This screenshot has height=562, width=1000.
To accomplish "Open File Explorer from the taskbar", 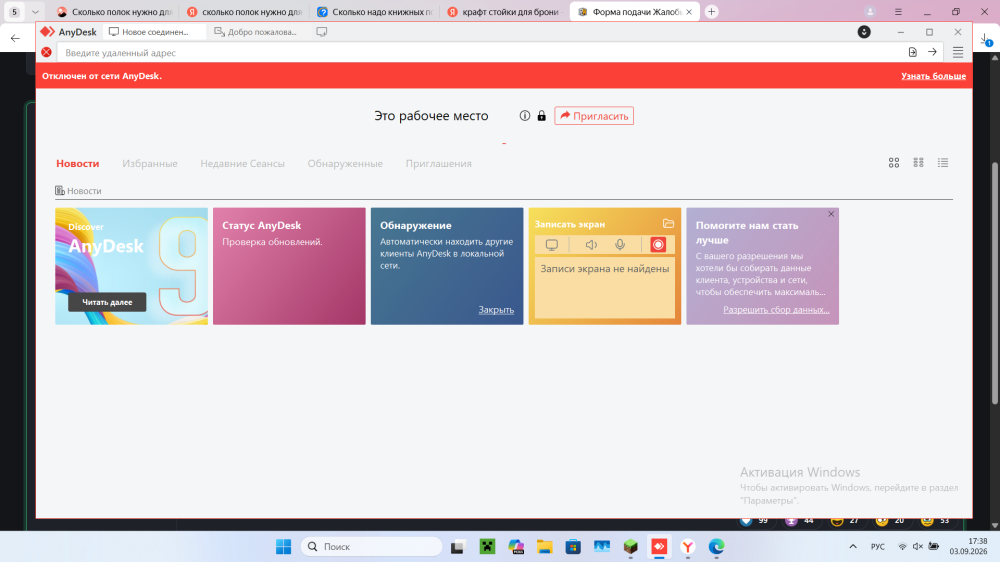I will [x=544, y=547].
